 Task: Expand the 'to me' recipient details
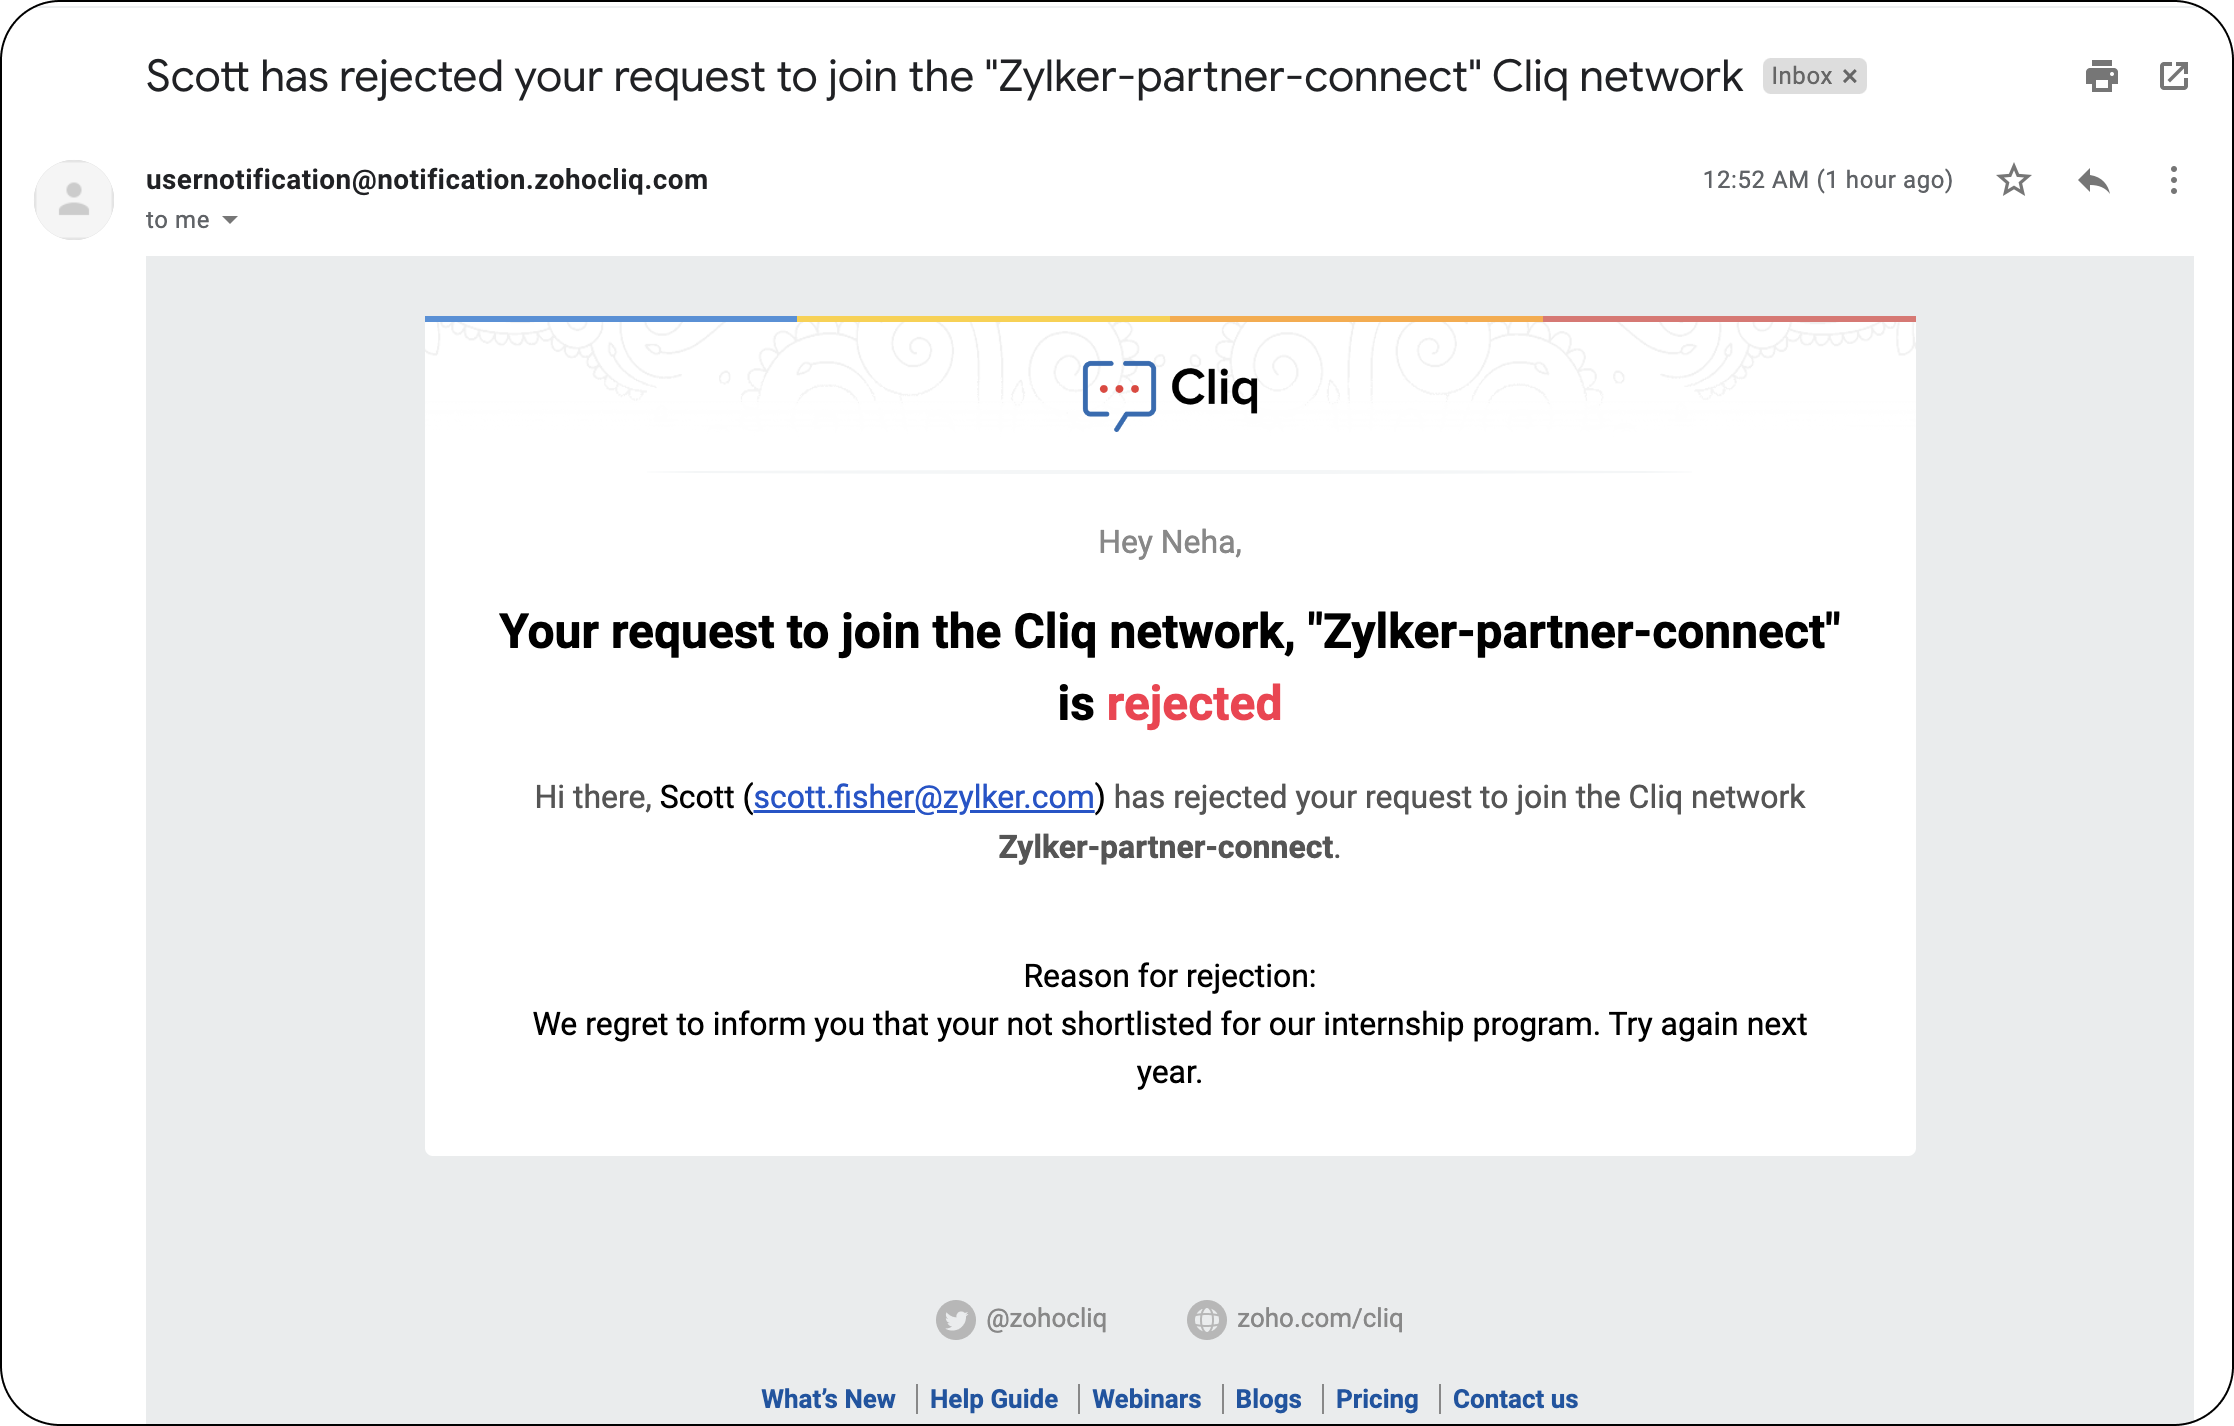pos(230,220)
